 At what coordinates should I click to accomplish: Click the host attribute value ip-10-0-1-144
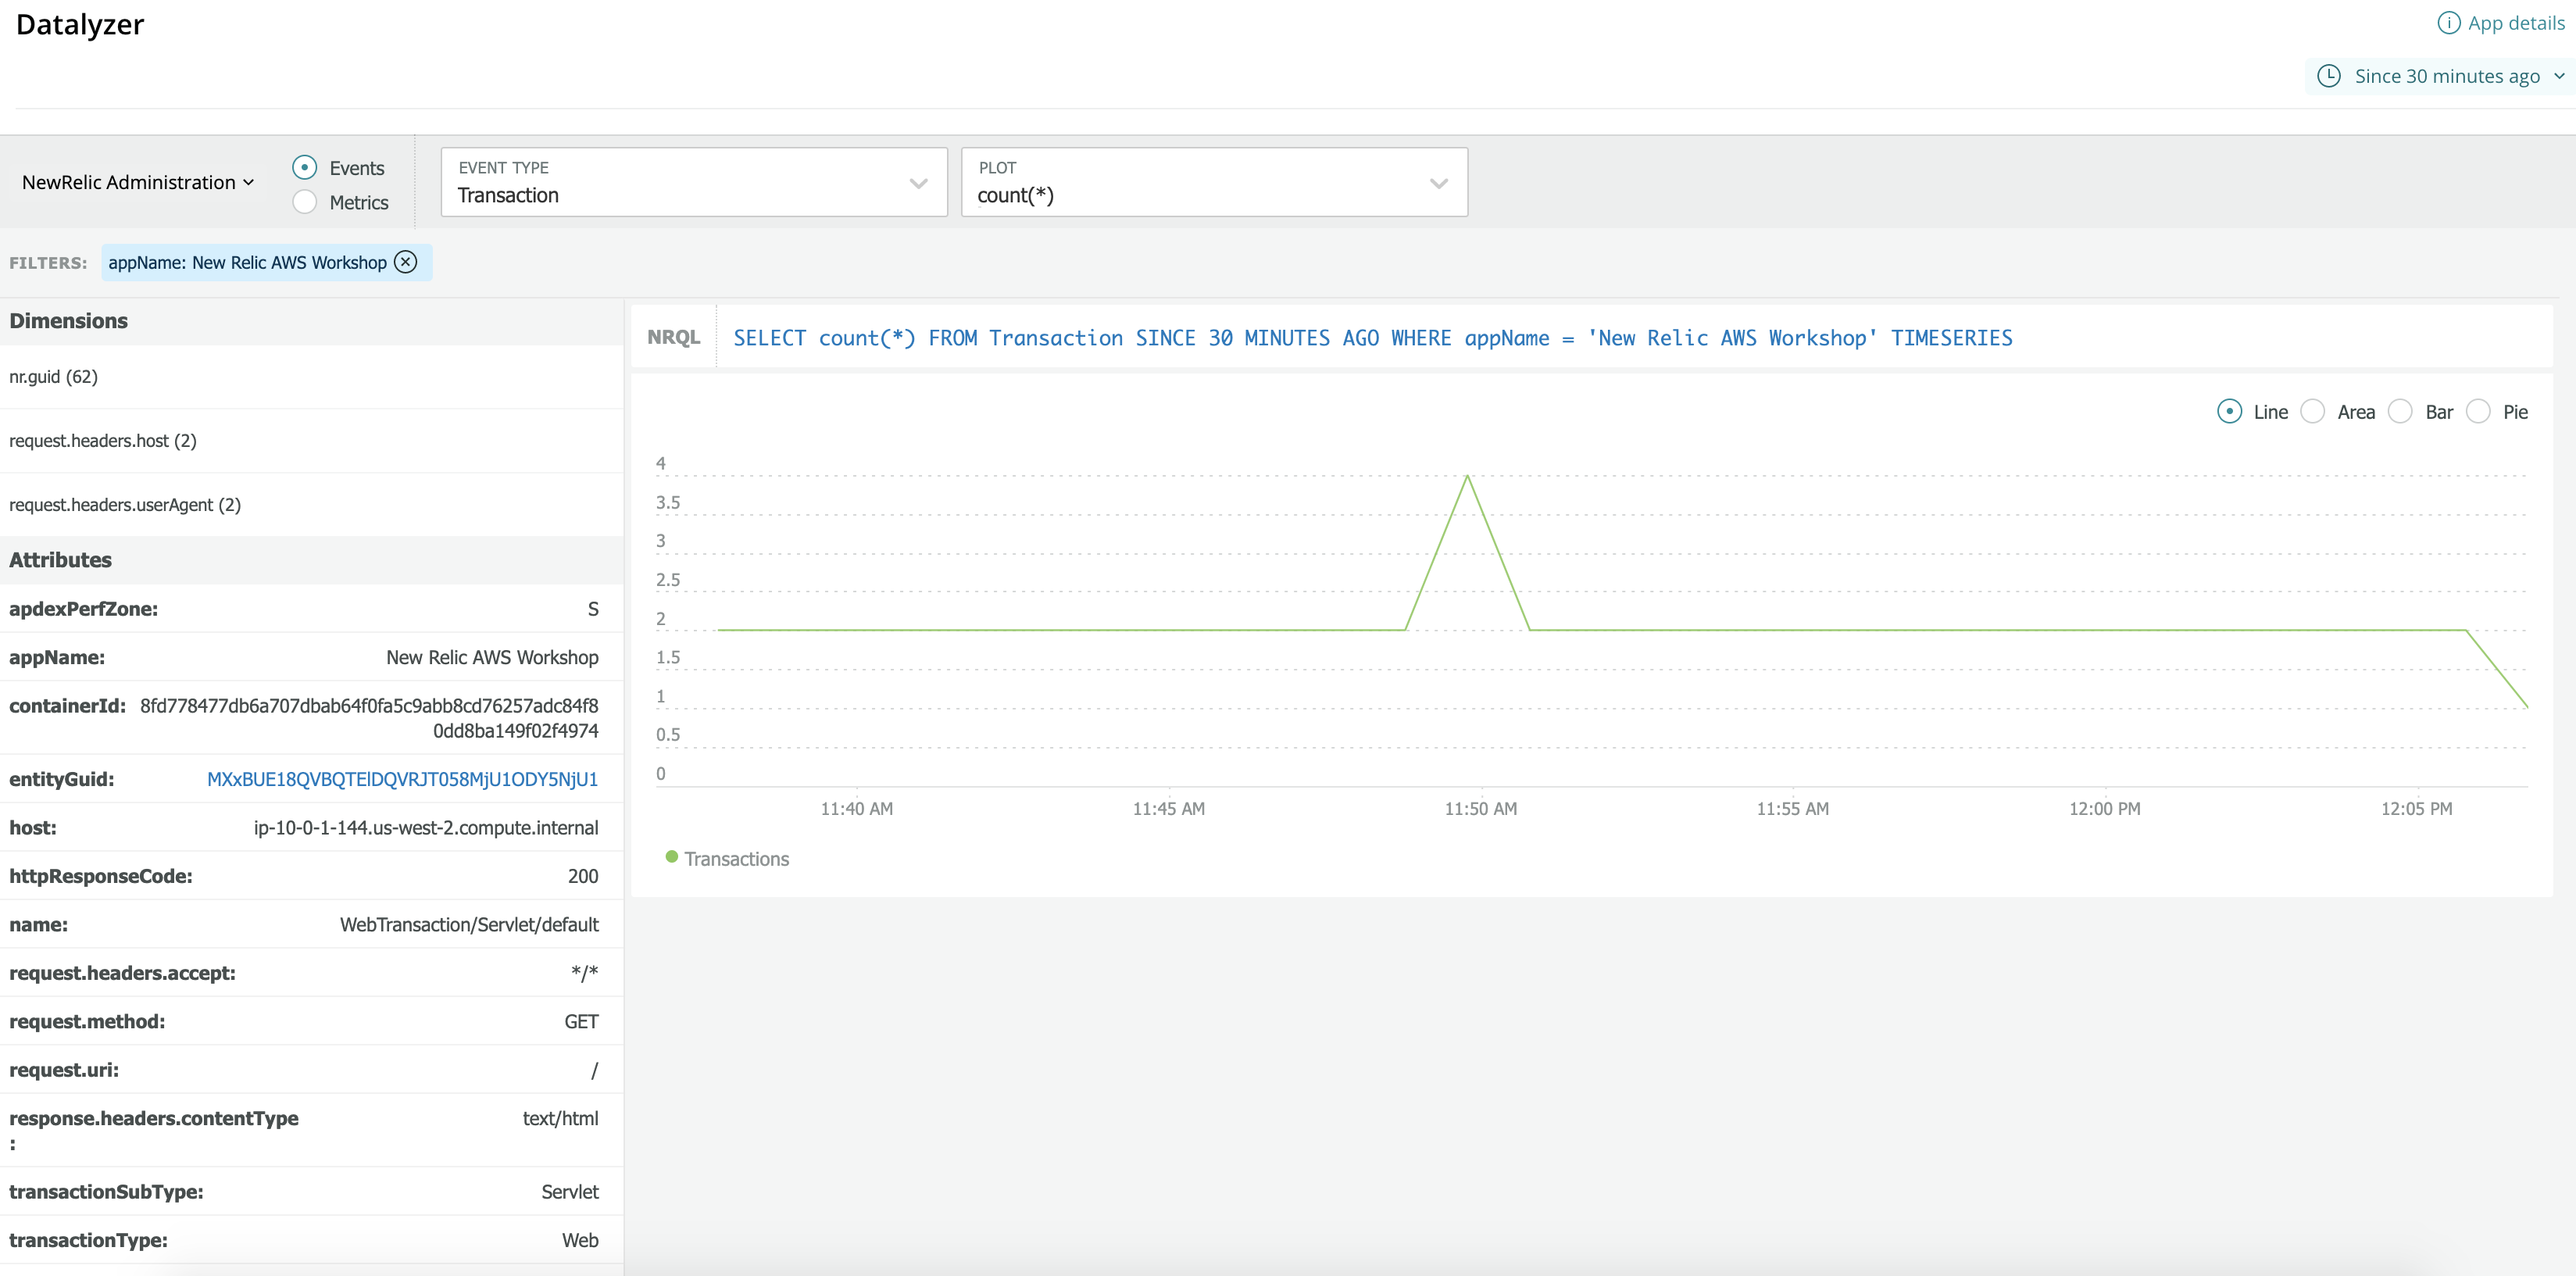point(426,828)
